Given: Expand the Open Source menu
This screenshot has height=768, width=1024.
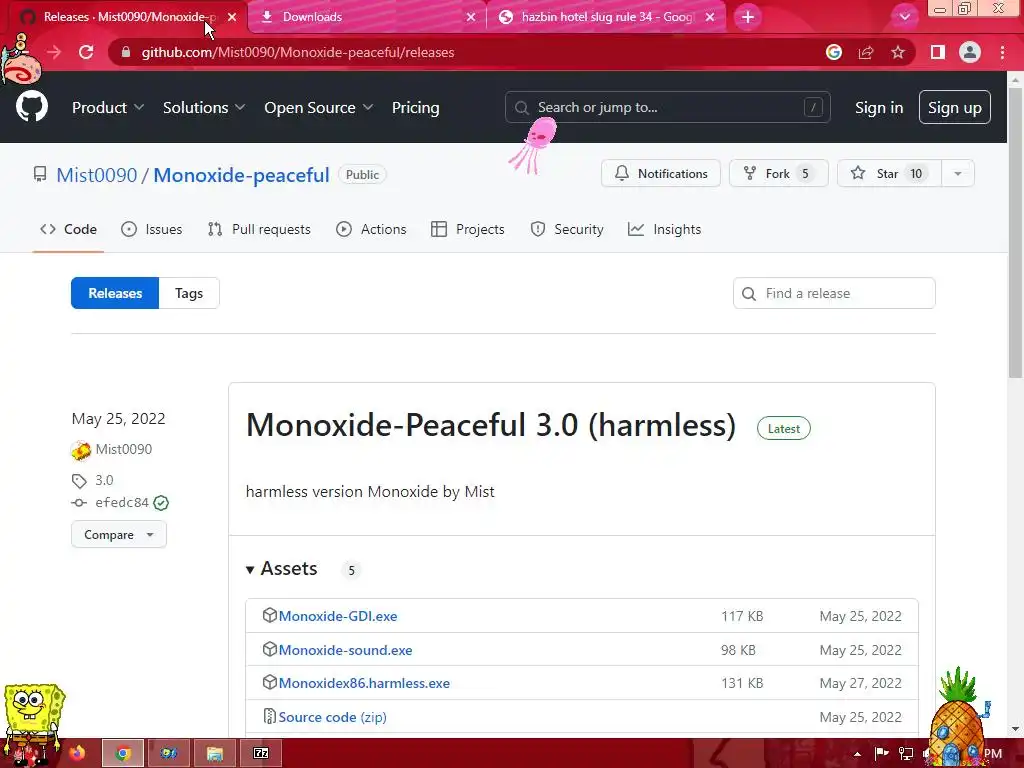Looking at the screenshot, I should [x=319, y=108].
